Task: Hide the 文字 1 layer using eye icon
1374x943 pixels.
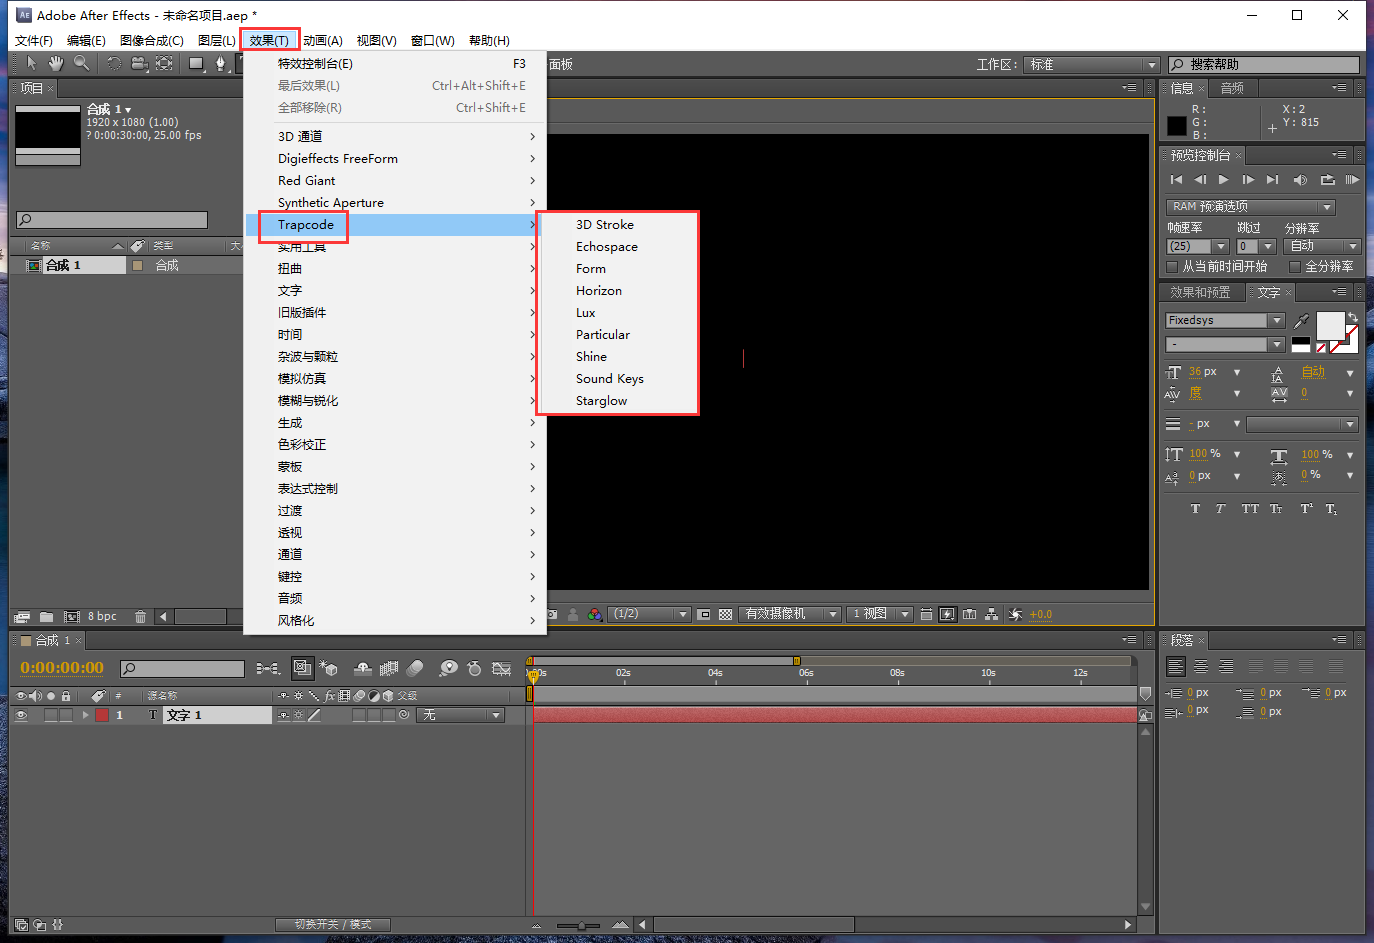Action: (x=21, y=715)
